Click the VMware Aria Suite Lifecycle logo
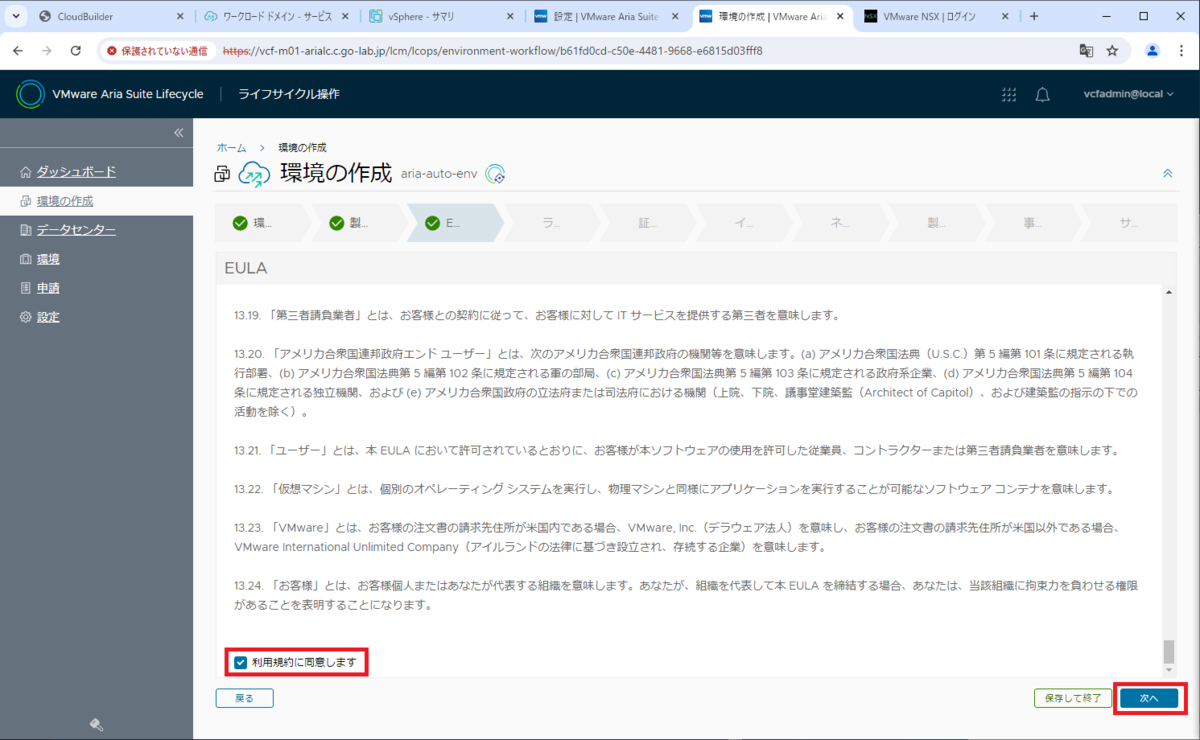This screenshot has height=740, width=1200. coord(31,94)
